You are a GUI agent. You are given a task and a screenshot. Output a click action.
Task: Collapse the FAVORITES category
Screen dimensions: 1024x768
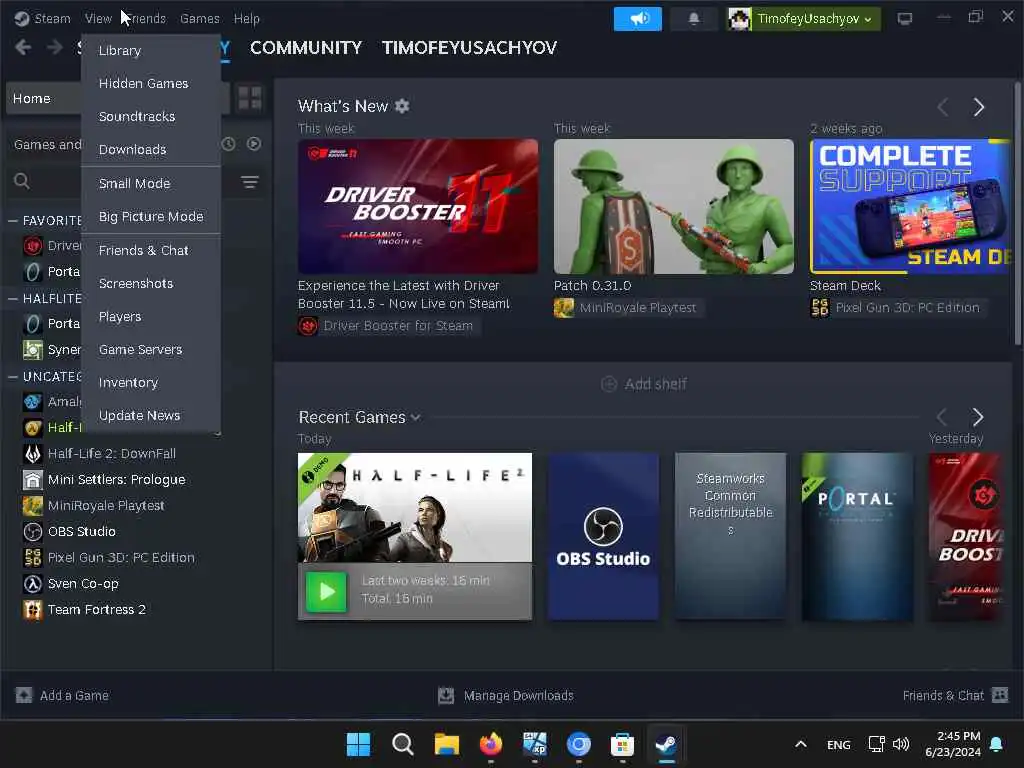click(x=12, y=221)
